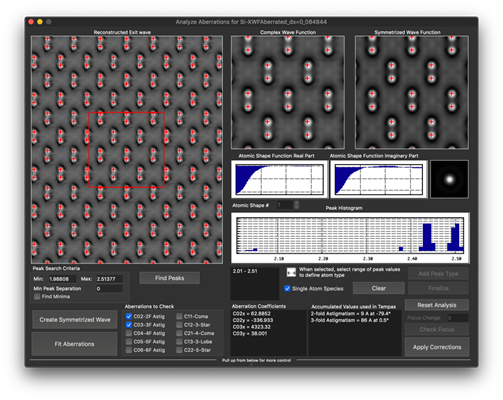Enable the C04-4F Astig checkbox
This screenshot has width=503, height=400.
pos(129,333)
